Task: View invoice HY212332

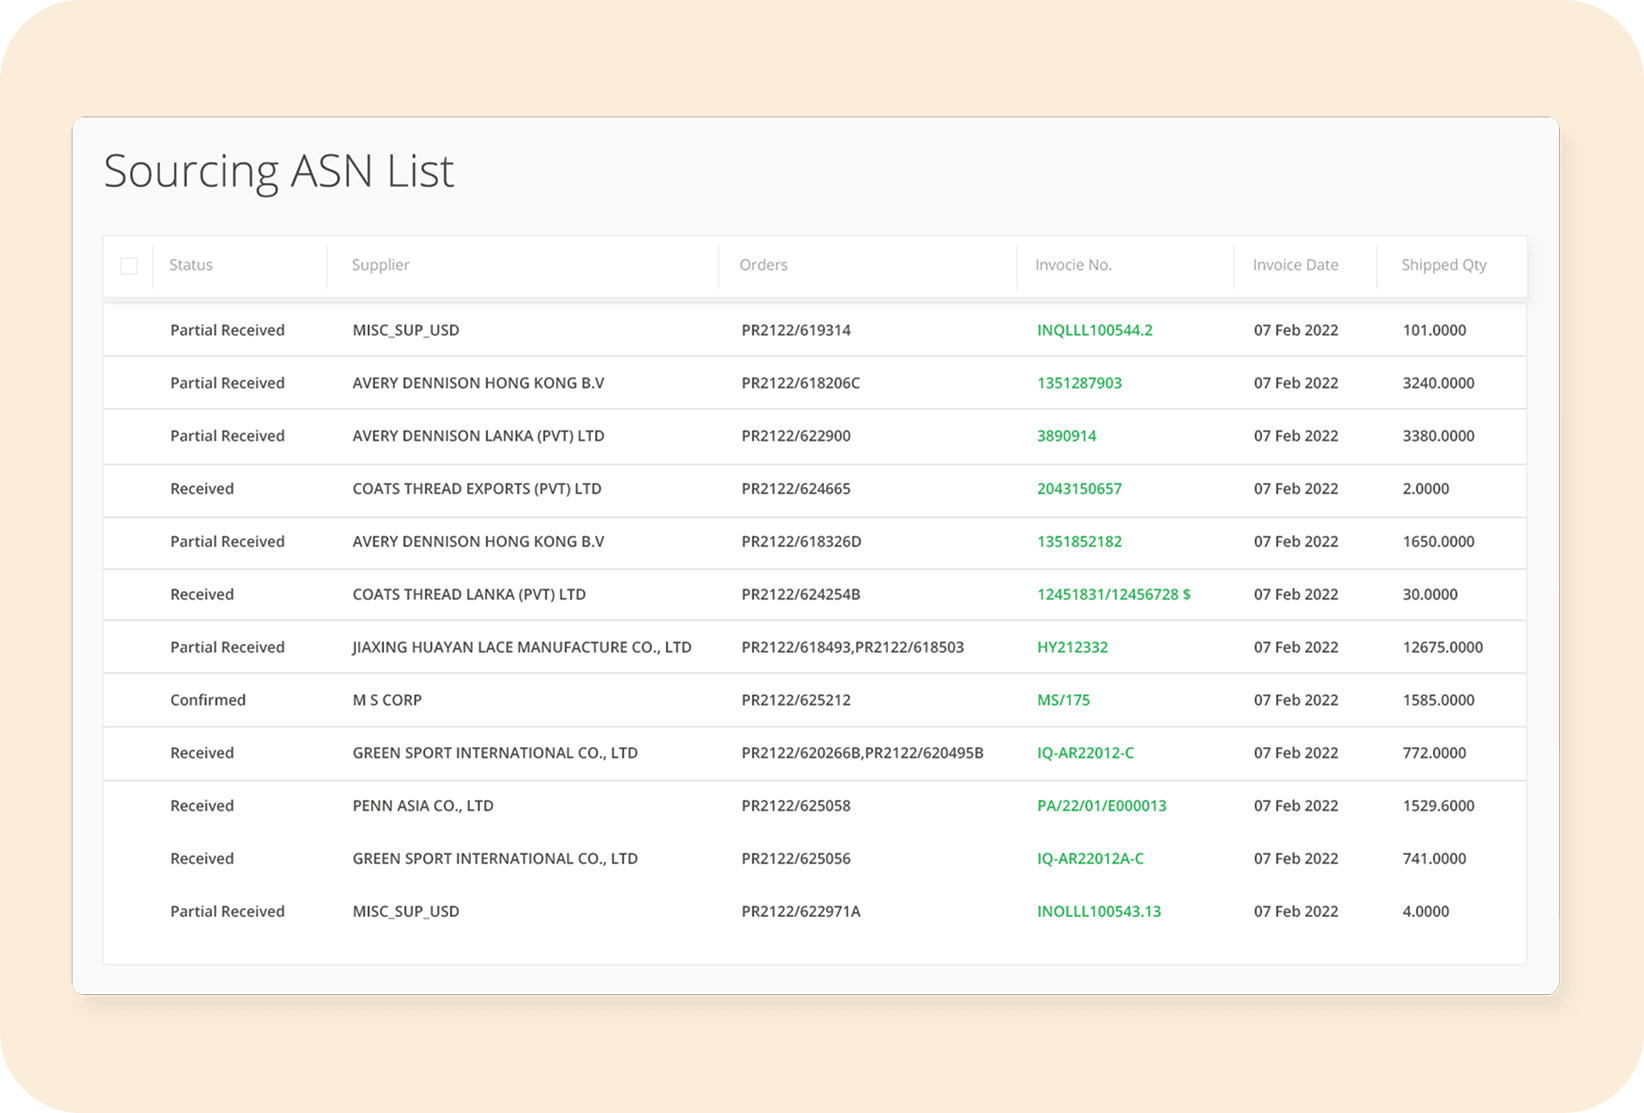Action: click(1072, 647)
